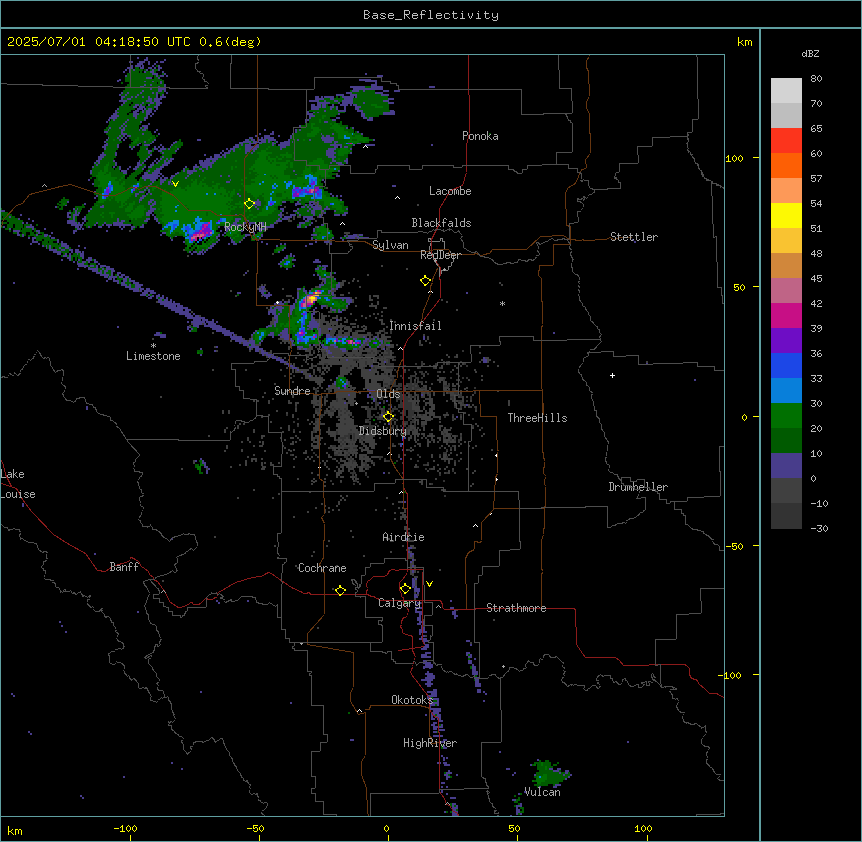This screenshot has width=862, height=842.
Task: Click the -30 value in the dBZ legend
Action: [819, 528]
